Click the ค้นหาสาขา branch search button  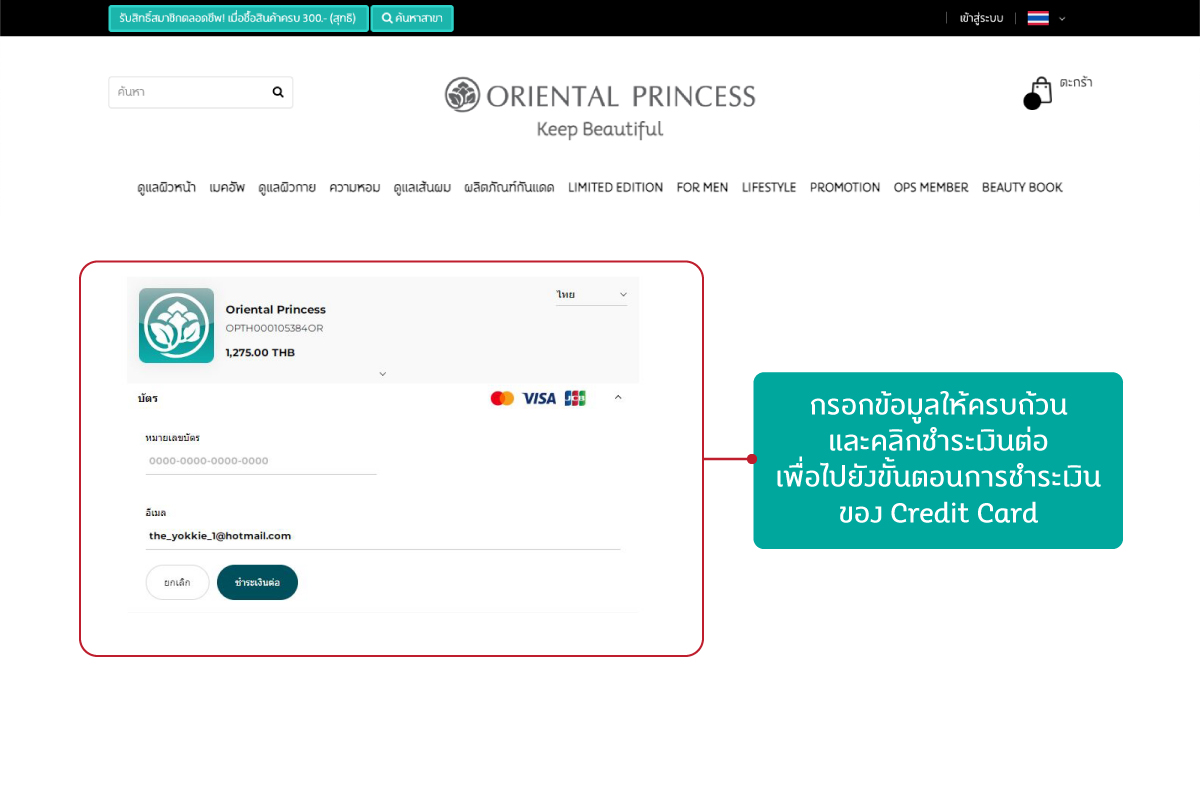(x=412, y=18)
